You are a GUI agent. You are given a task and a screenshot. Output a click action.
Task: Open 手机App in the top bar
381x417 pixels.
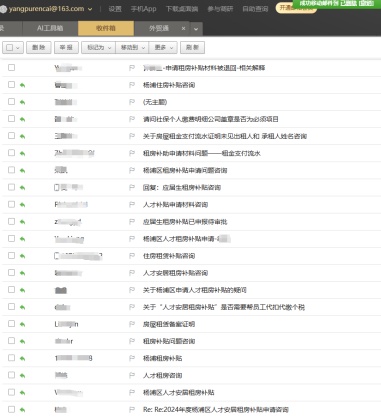(x=143, y=9)
